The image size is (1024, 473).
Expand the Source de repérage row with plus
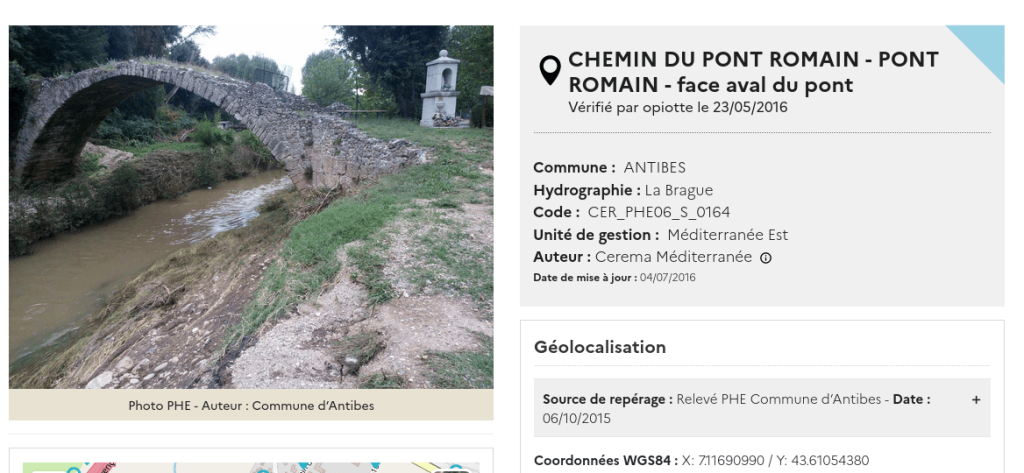(976, 399)
